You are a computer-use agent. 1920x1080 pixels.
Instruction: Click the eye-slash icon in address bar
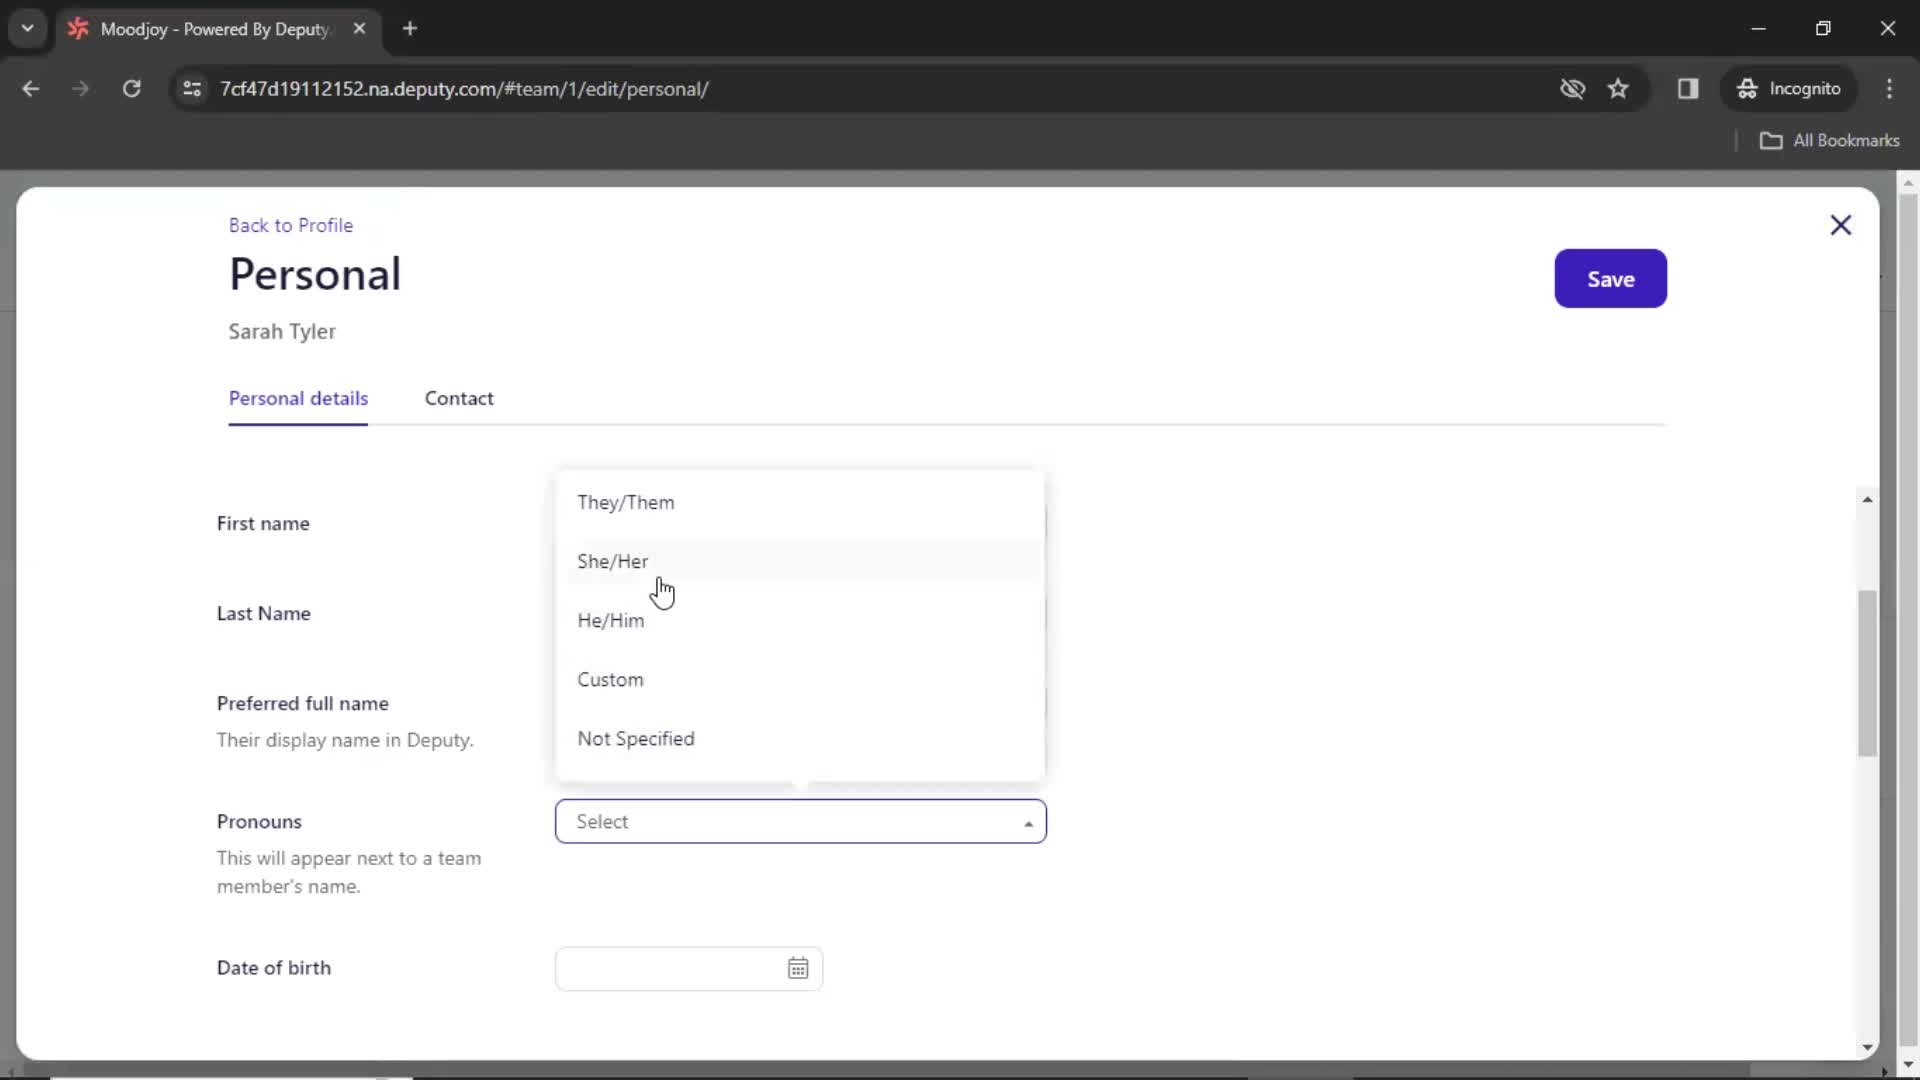pos(1572,88)
